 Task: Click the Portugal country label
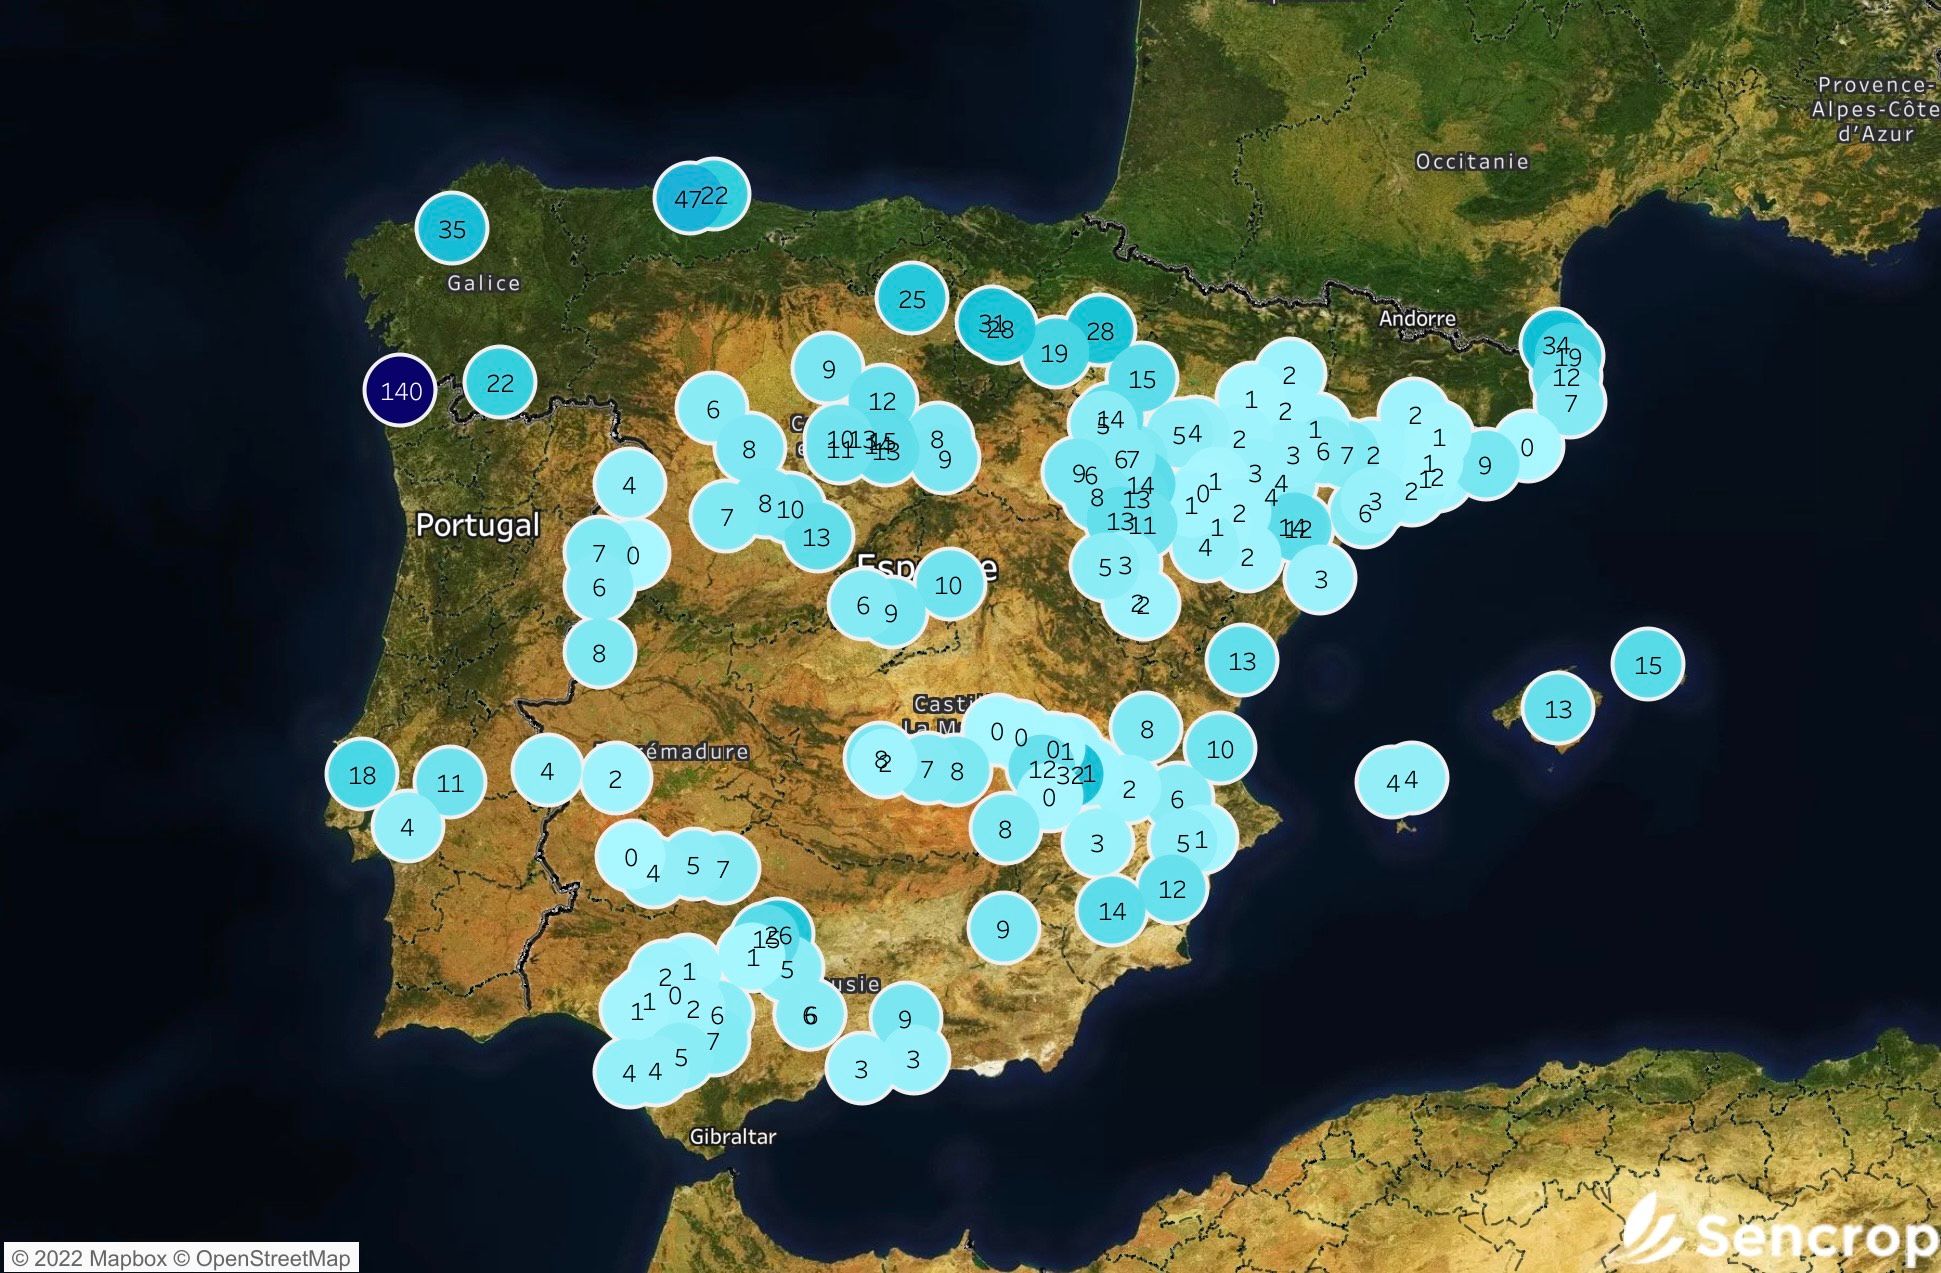pyautogui.click(x=477, y=525)
